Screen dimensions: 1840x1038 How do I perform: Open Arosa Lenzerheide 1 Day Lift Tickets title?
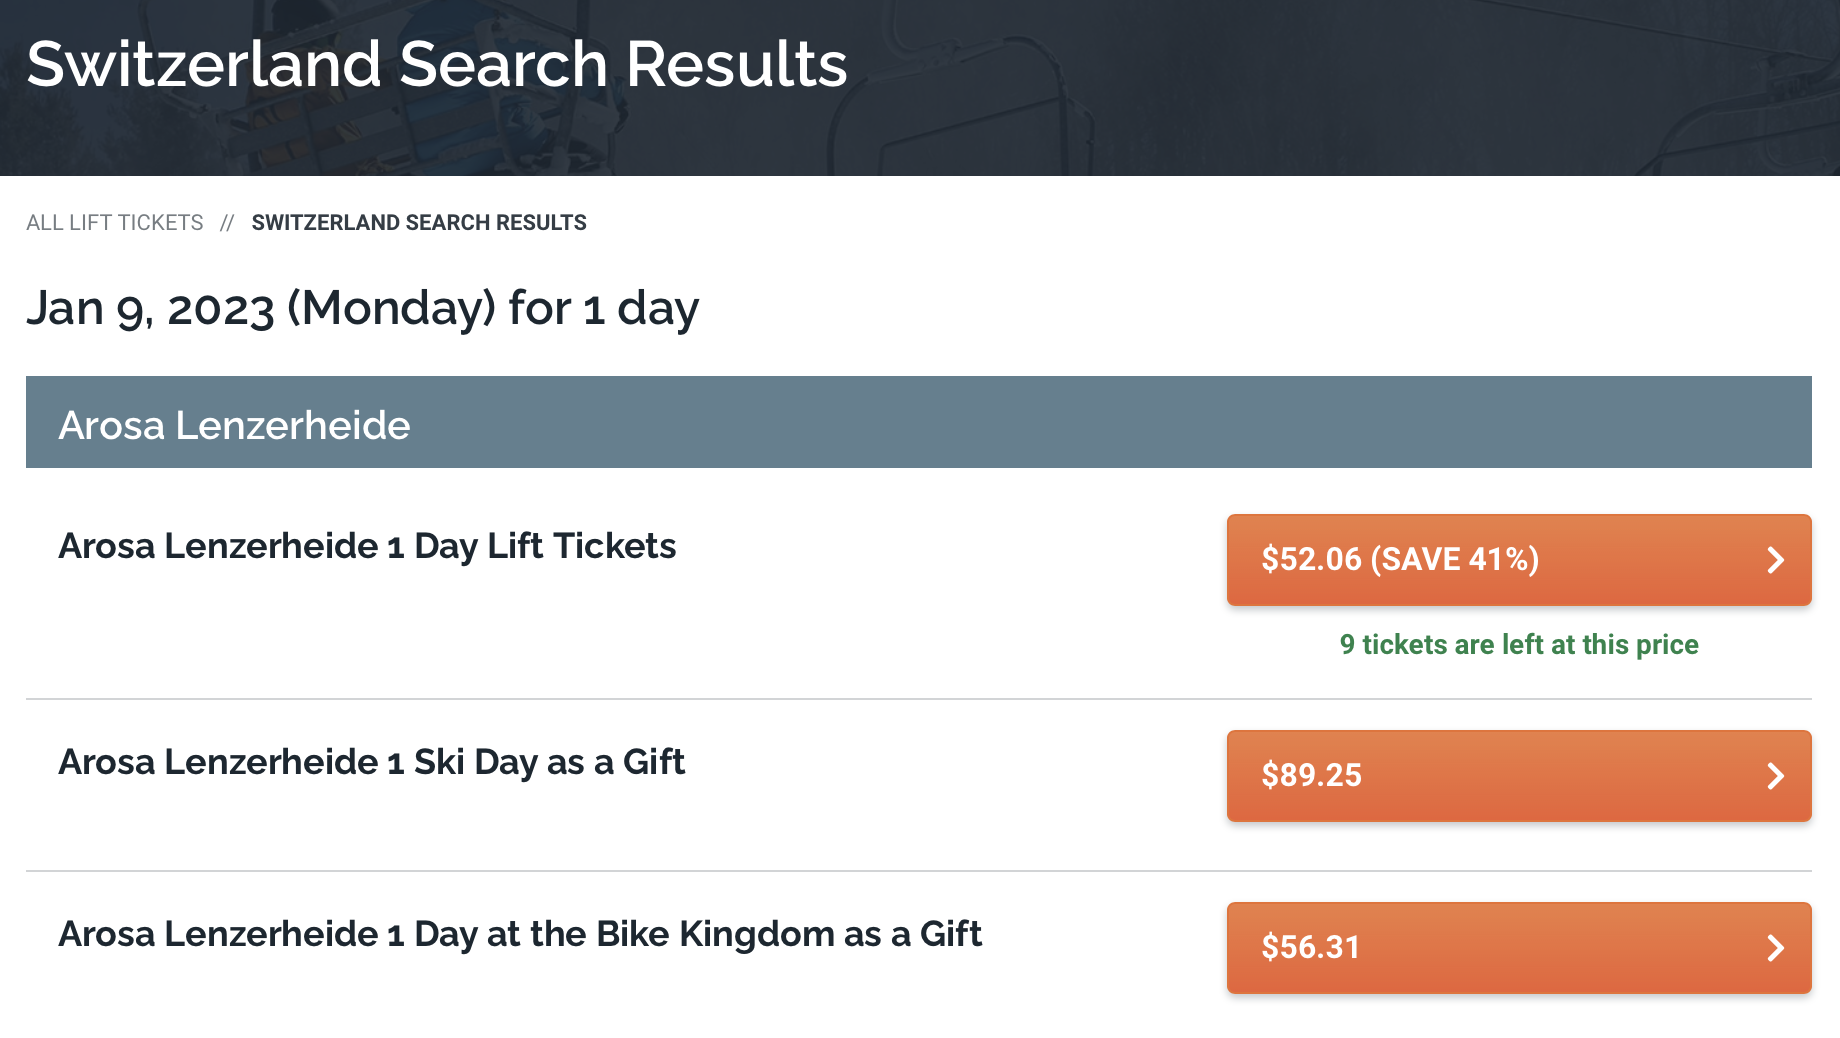click(x=367, y=546)
